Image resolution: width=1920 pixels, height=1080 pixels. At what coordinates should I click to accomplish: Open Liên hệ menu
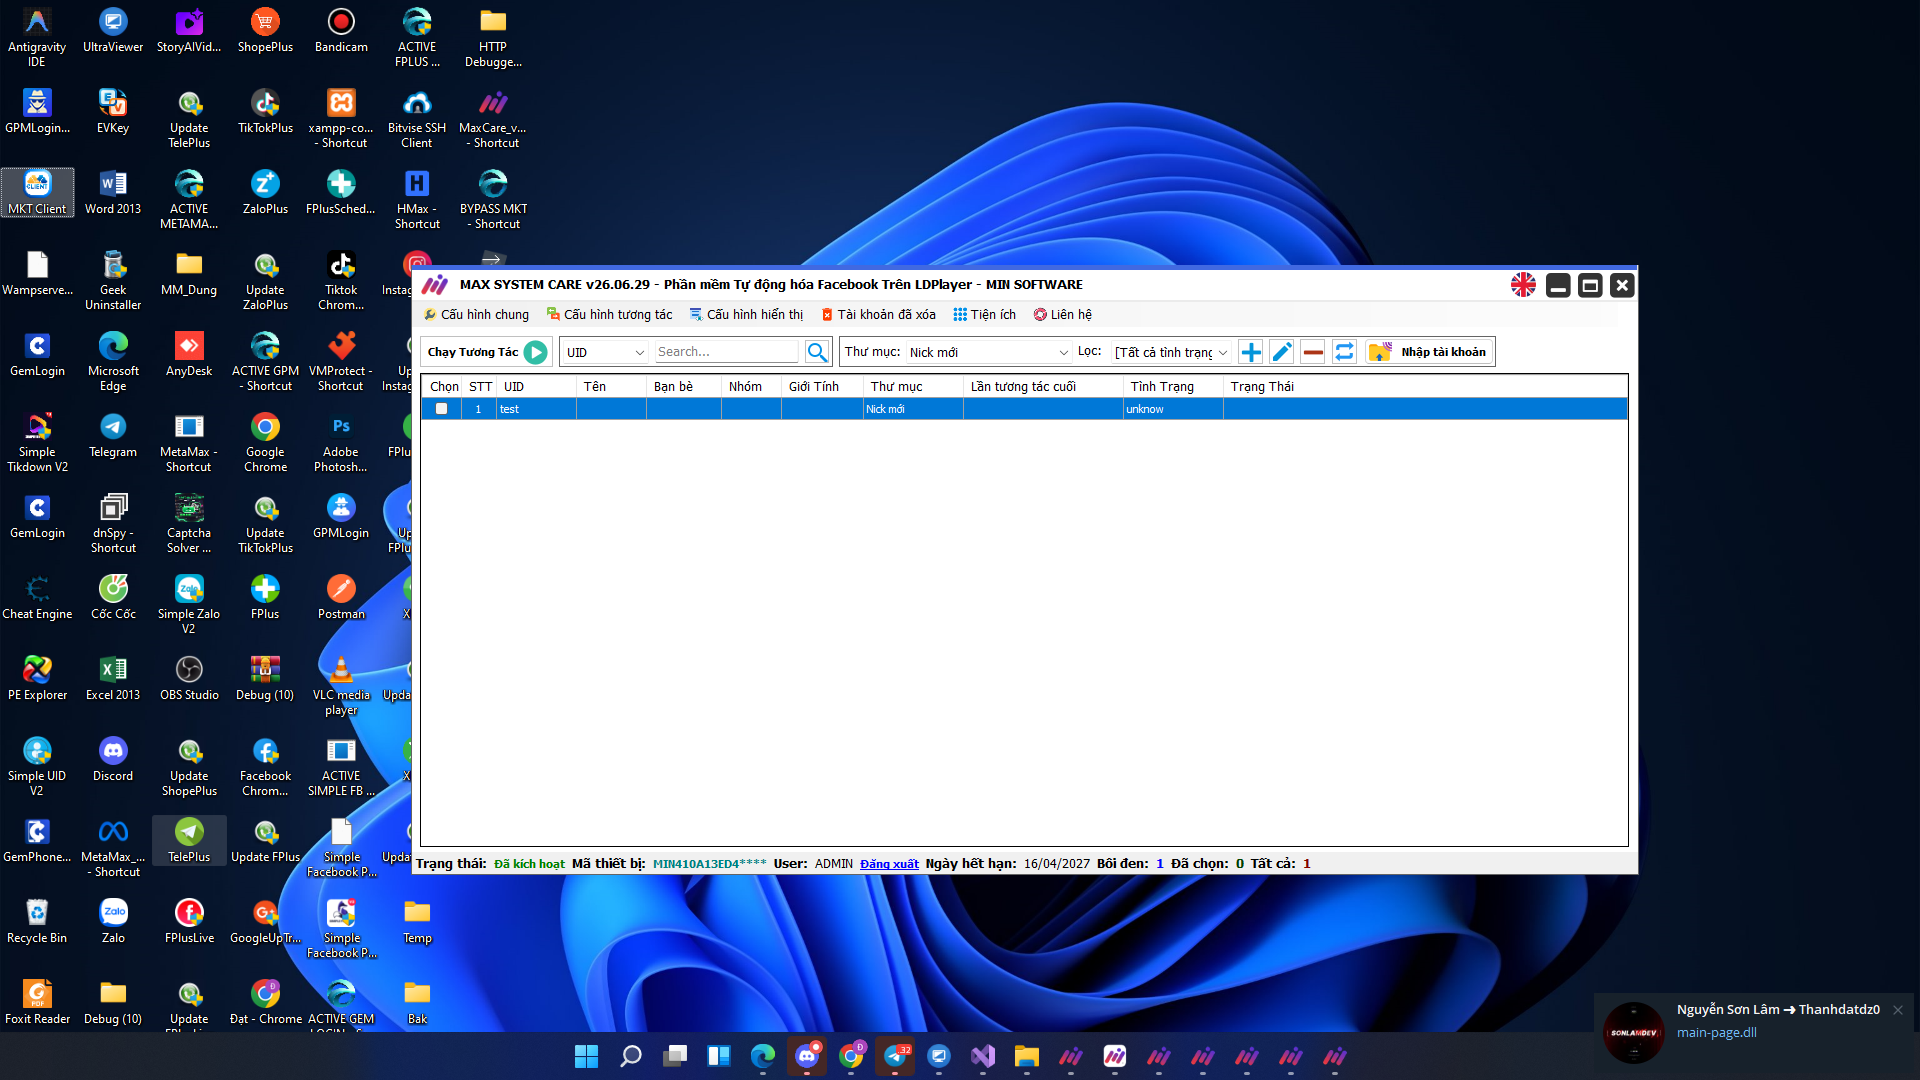(x=1062, y=315)
